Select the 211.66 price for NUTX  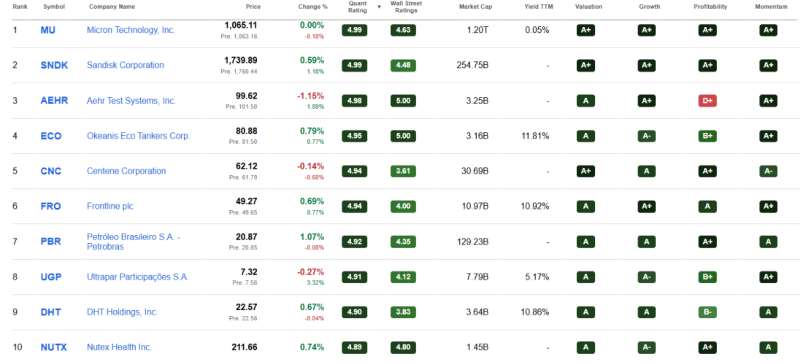click(x=245, y=347)
